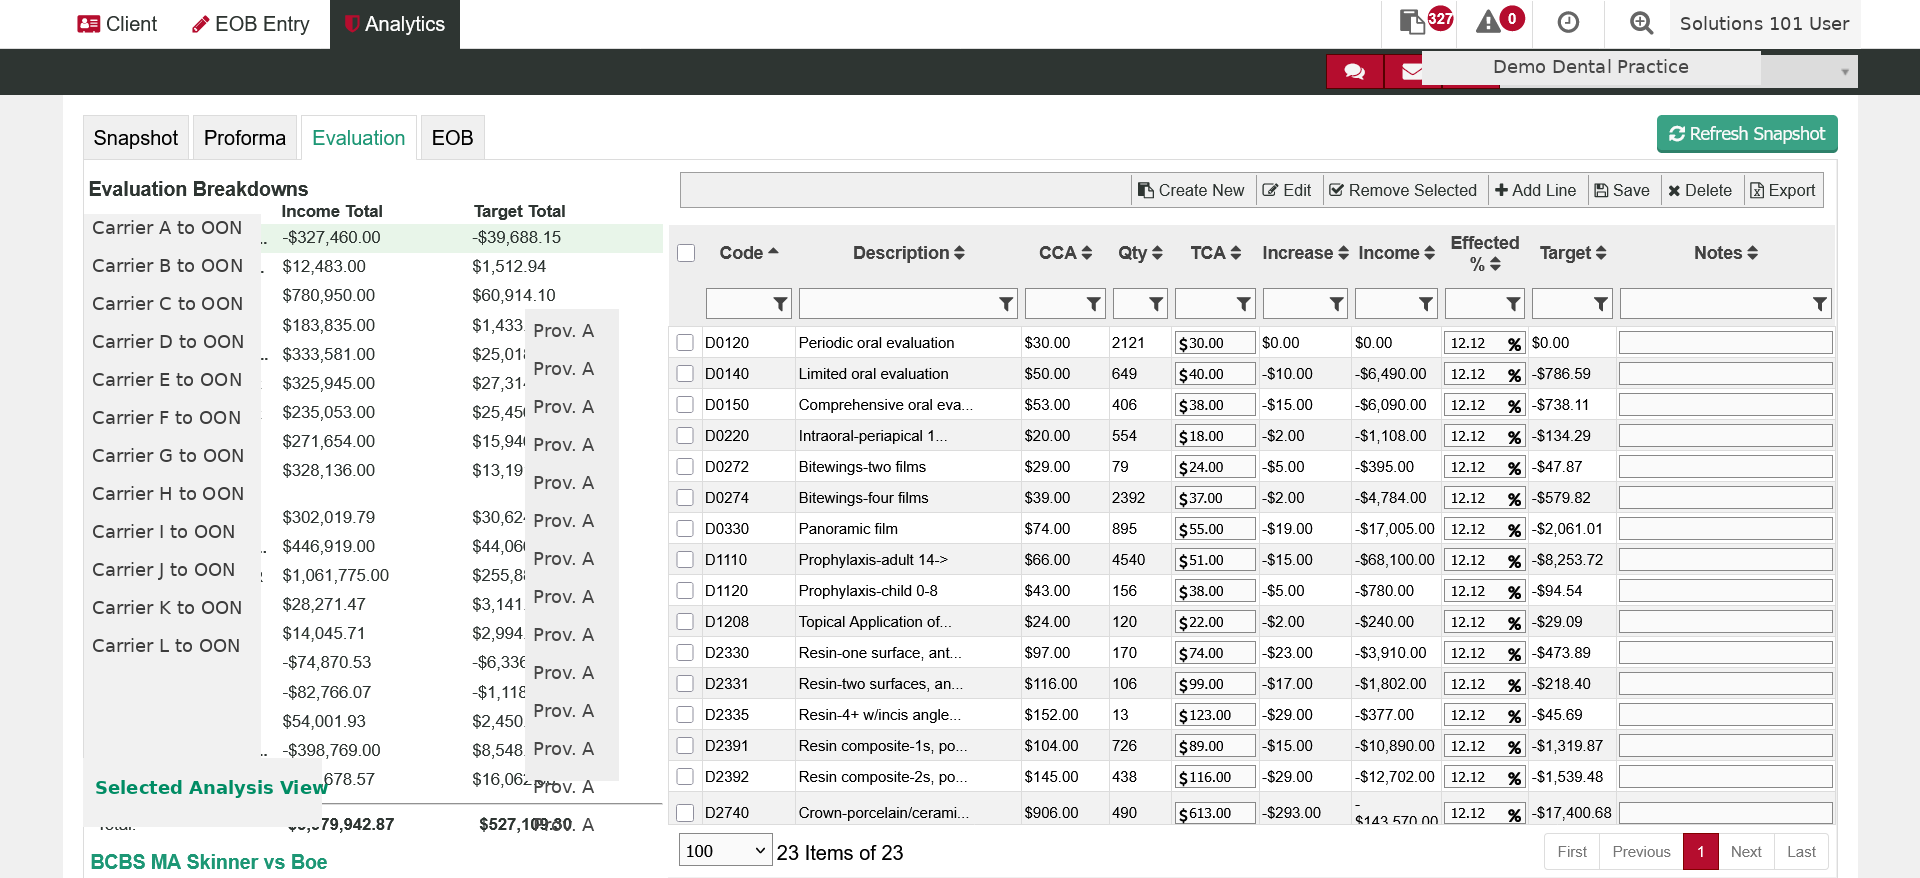Check the D2330 Resin-one surface row

click(685, 653)
